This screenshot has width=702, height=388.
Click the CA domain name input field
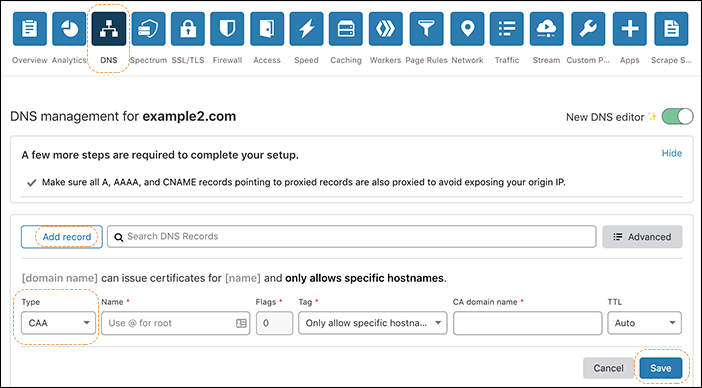[527, 323]
